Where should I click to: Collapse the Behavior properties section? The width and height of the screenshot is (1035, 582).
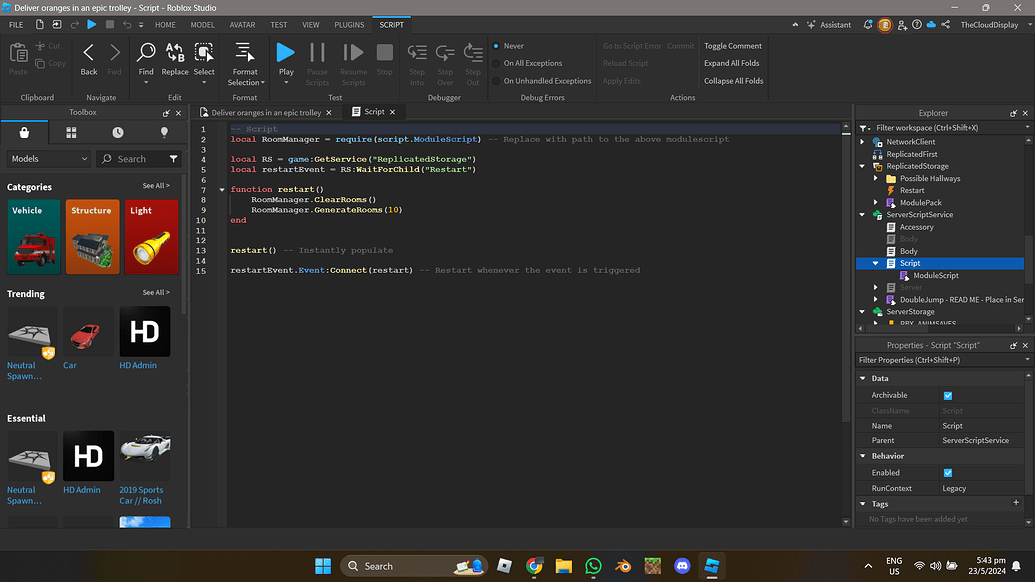[x=863, y=456]
